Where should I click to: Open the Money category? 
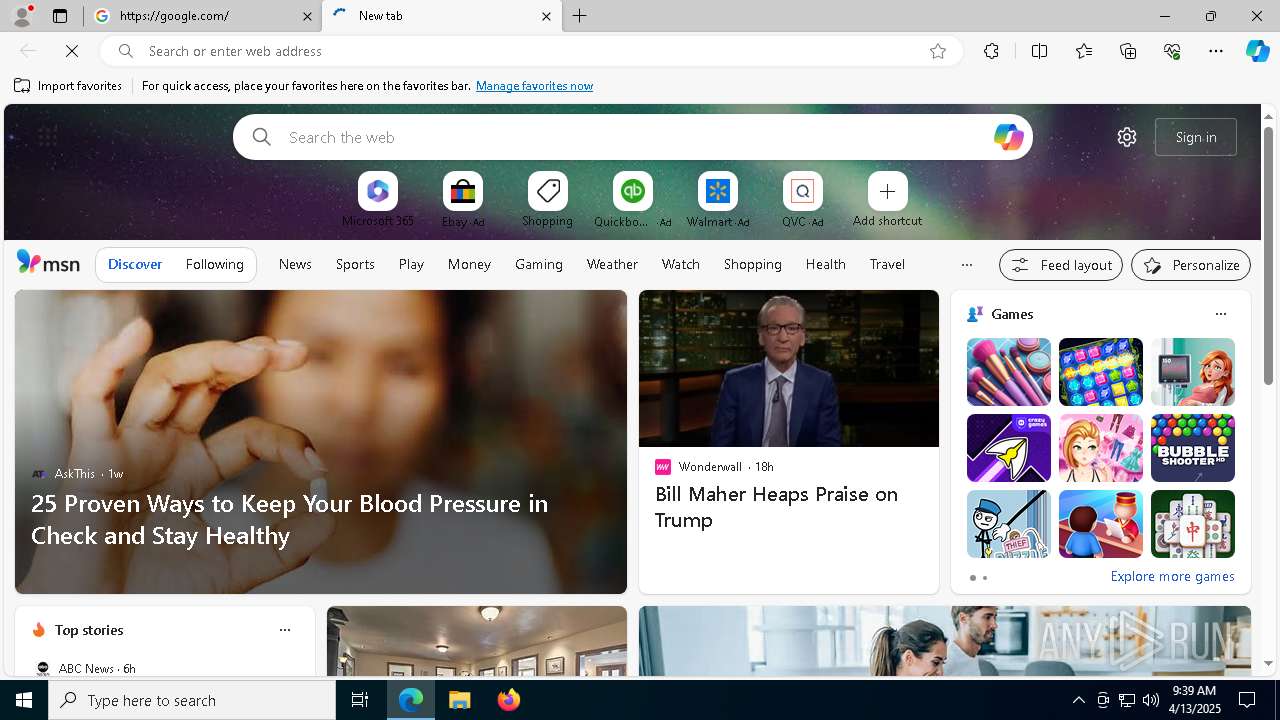(469, 264)
